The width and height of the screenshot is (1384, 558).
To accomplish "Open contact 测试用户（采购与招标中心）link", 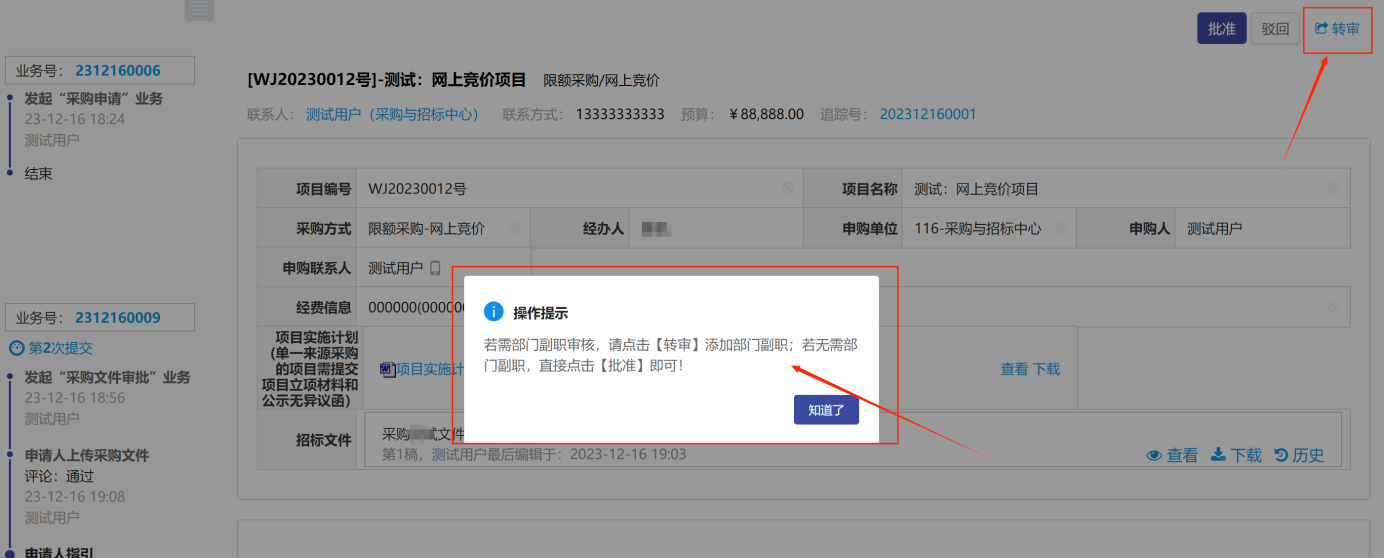I will (x=392, y=114).
